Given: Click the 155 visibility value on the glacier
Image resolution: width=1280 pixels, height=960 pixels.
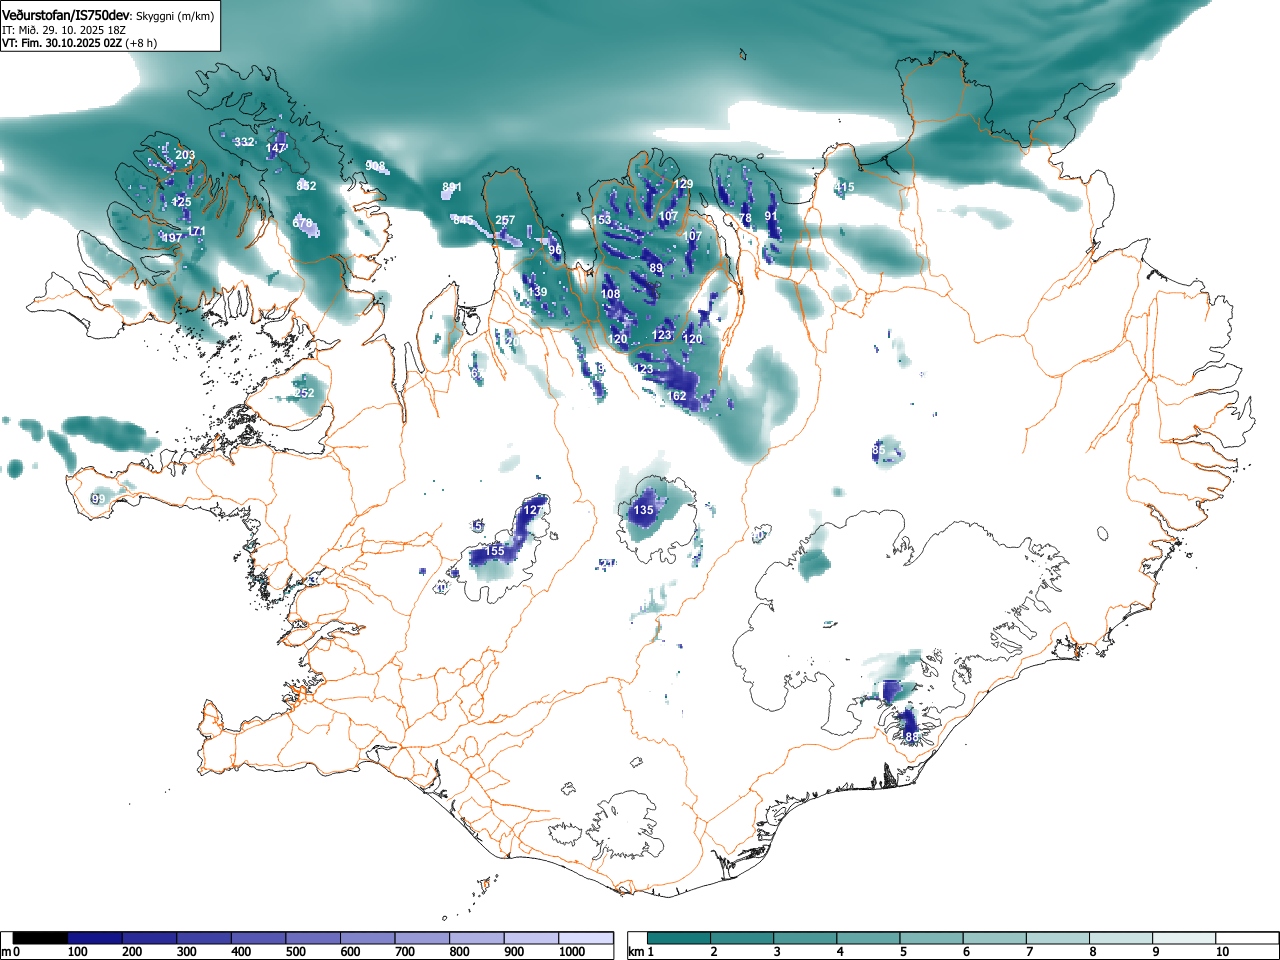Looking at the screenshot, I should tap(495, 551).
